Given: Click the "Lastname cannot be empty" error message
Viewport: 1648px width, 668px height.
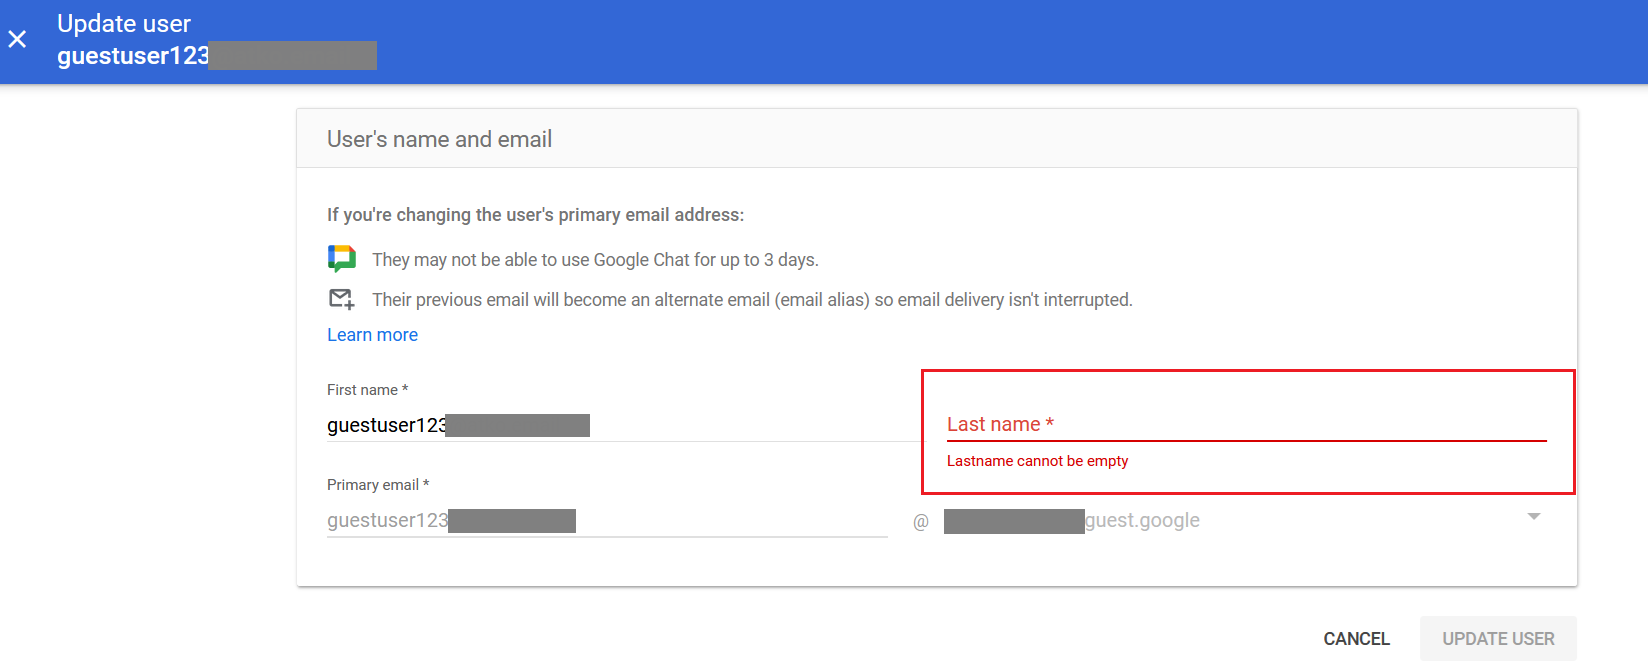Looking at the screenshot, I should (x=1037, y=461).
